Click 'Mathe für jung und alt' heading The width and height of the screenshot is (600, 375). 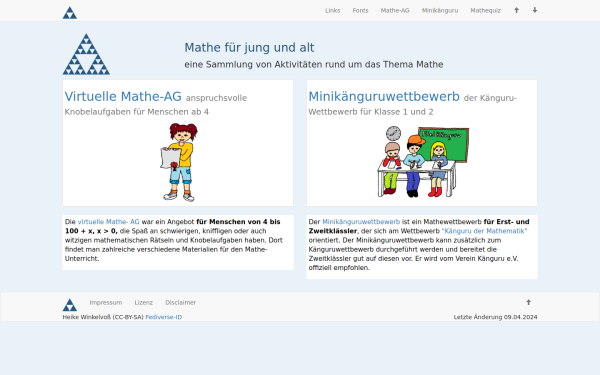tap(249, 48)
